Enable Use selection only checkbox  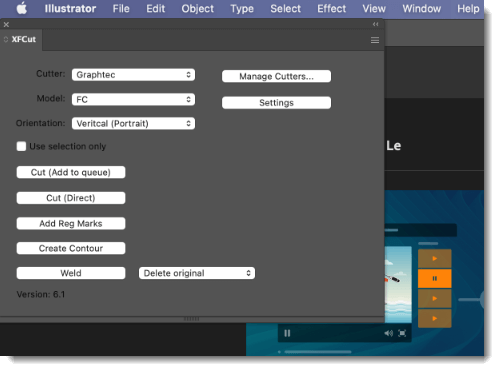pyautogui.click(x=21, y=146)
